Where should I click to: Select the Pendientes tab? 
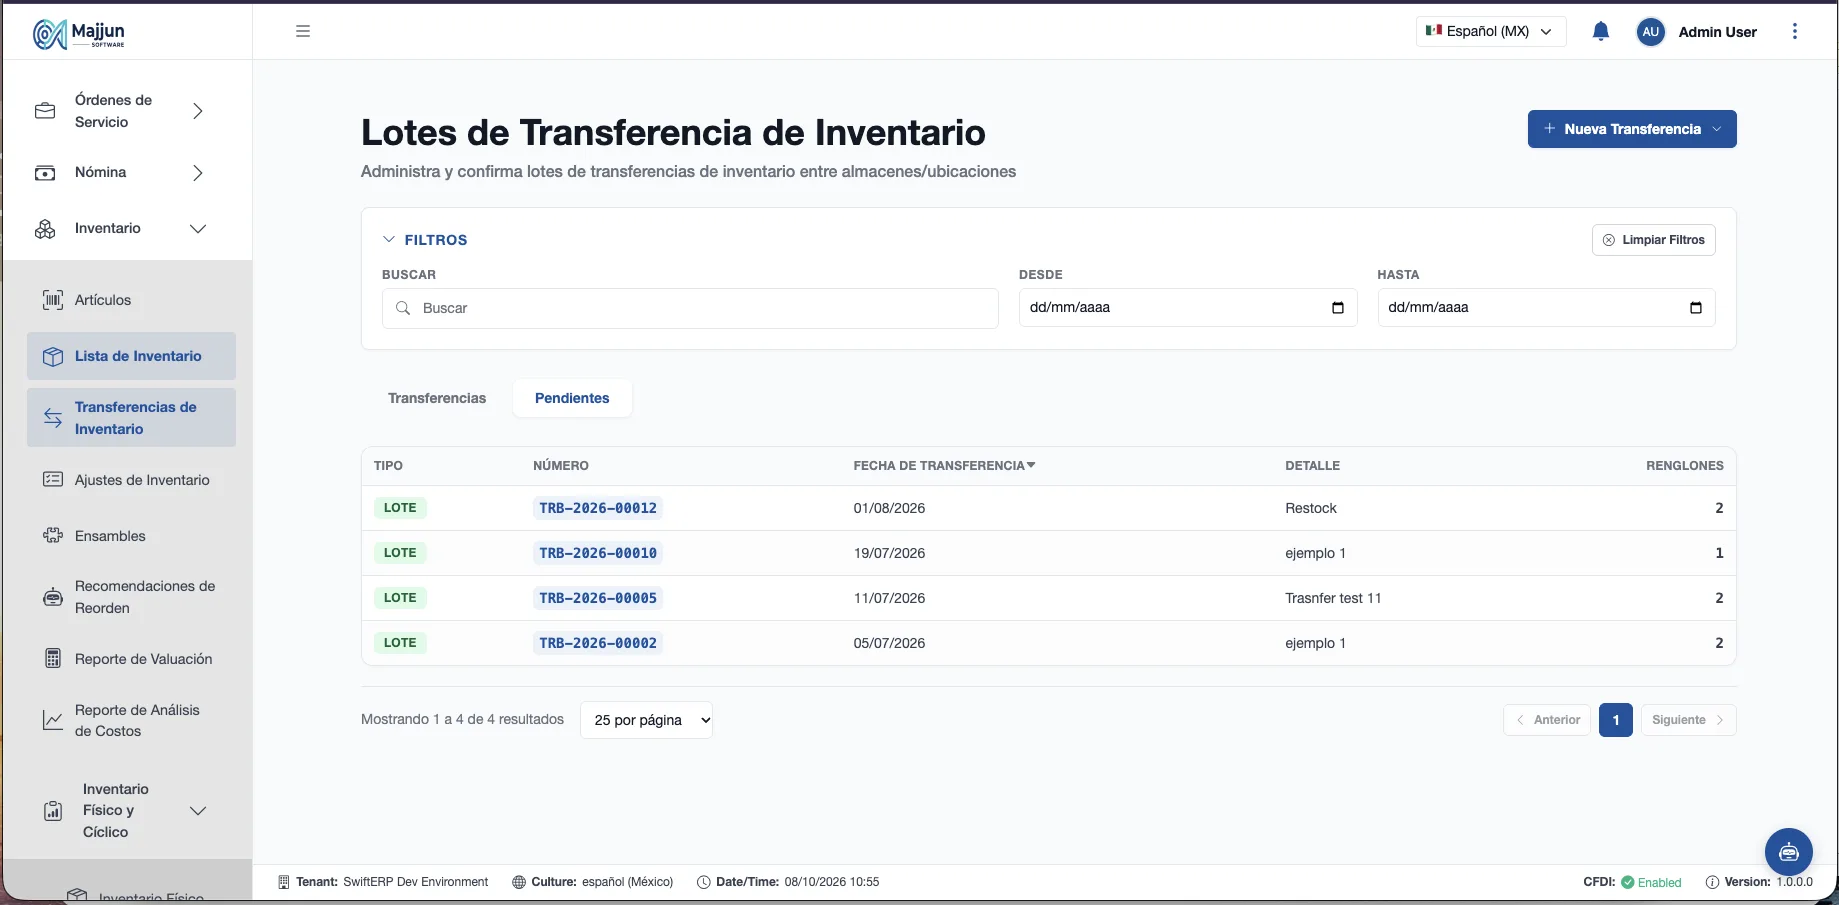point(572,398)
